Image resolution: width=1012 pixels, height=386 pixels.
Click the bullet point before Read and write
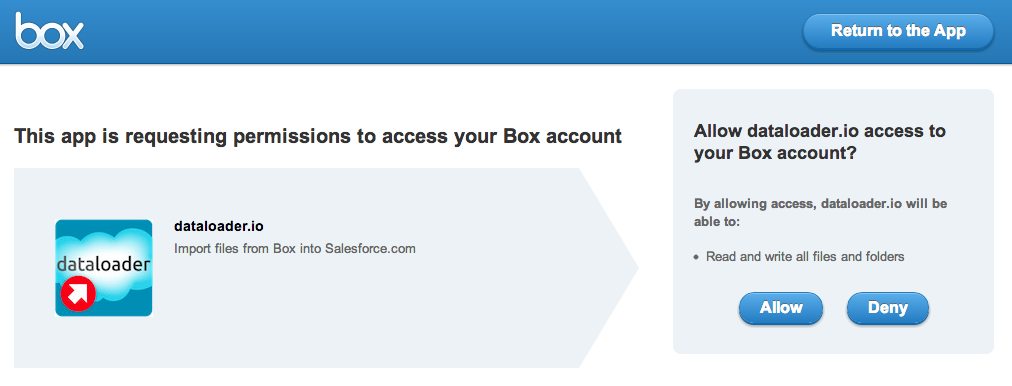(x=696, y=258)
